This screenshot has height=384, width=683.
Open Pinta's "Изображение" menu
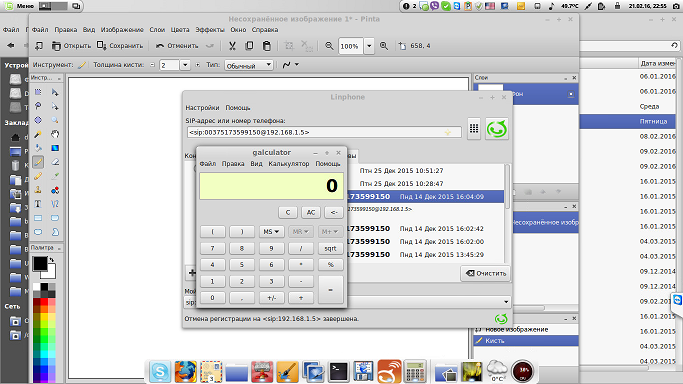[122, 30]
